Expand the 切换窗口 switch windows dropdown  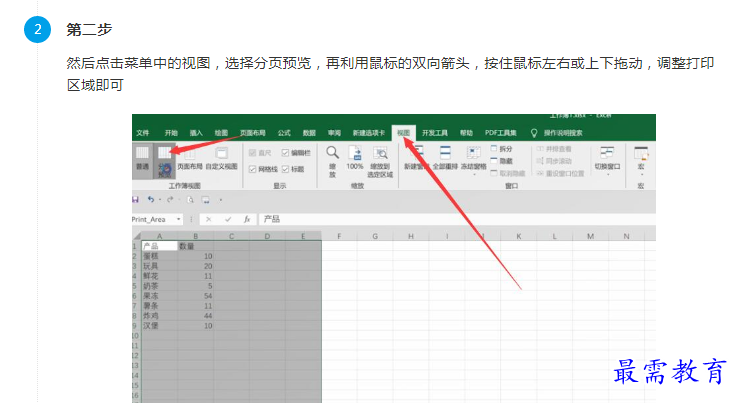[x=608, y=174]
